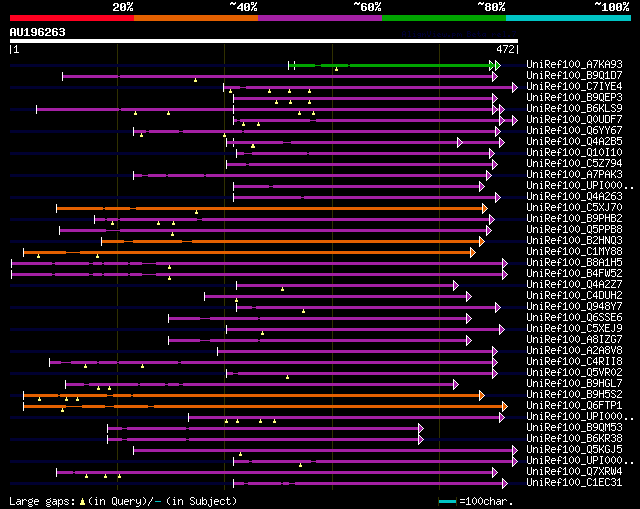Click the cyan 100char scale legend bar
Image resolution: width=640 pixels, height=509 pixels.
click(447, 501)
